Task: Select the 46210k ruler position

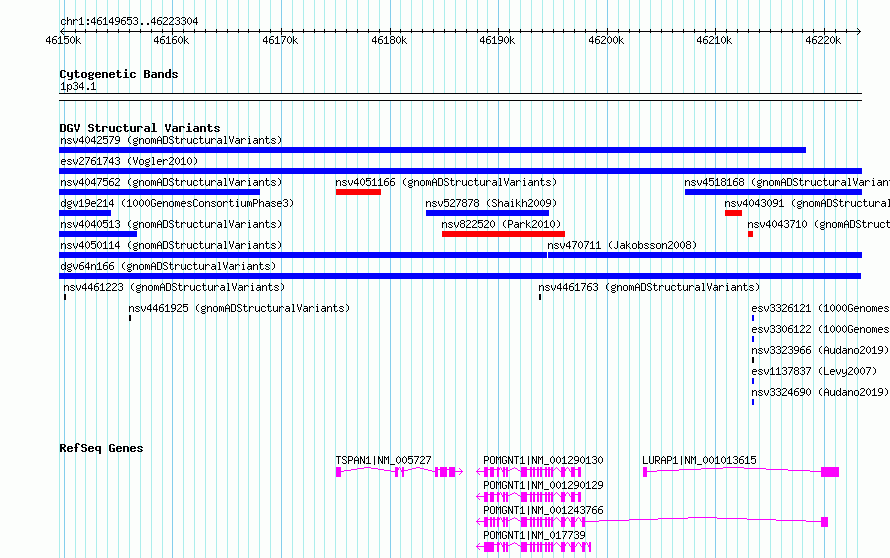Action: click(x=713, y=40)
